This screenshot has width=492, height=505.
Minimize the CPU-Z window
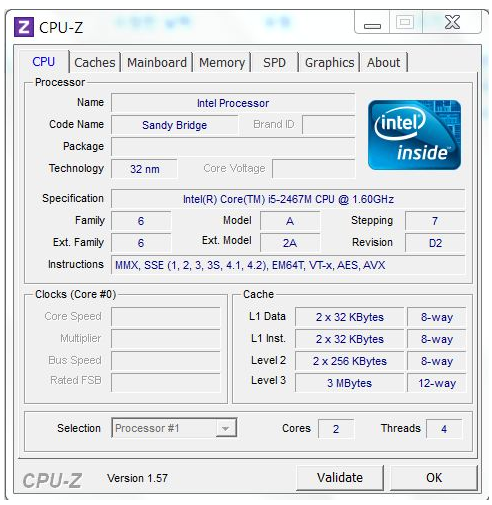pyautogui.click(x=372, y=22)
